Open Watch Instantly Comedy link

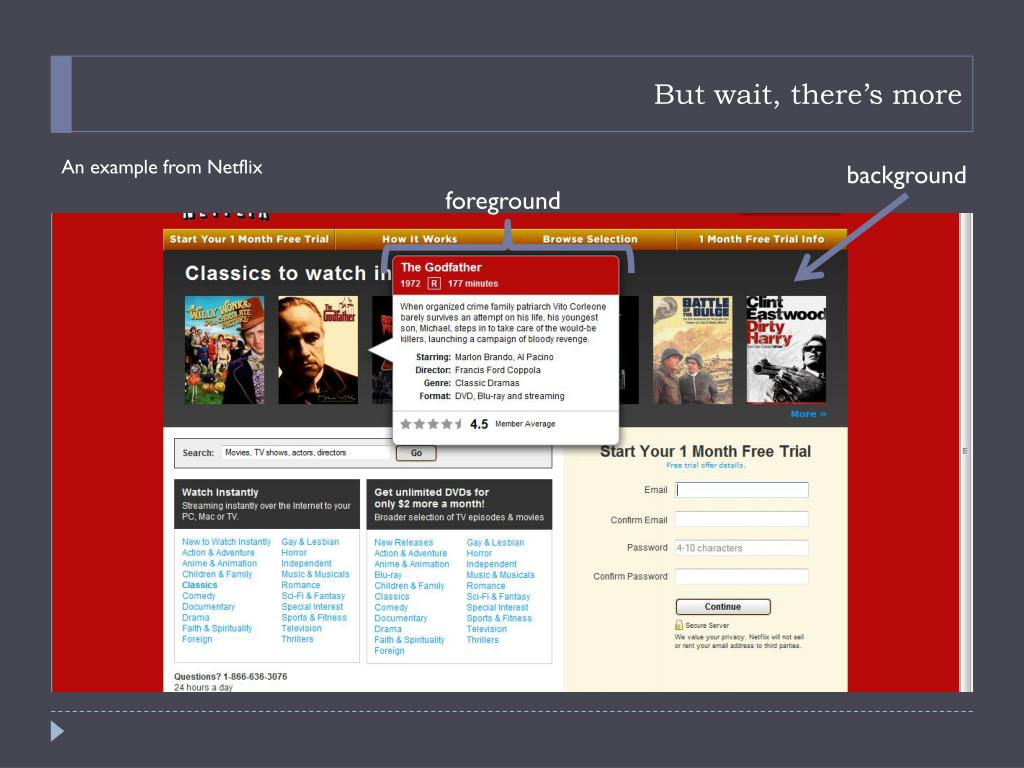click(x=199, y=596)
